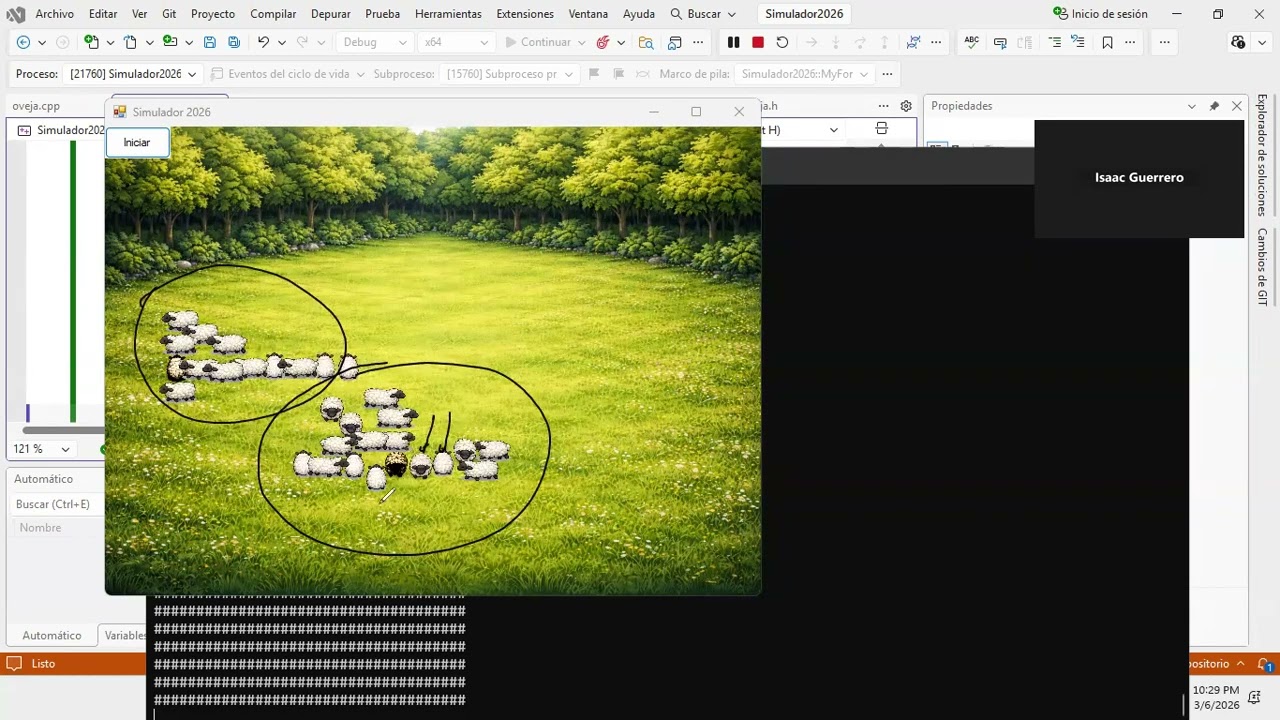
Task: Open the x64 platform dropdown
Action: tap(455, 42)
